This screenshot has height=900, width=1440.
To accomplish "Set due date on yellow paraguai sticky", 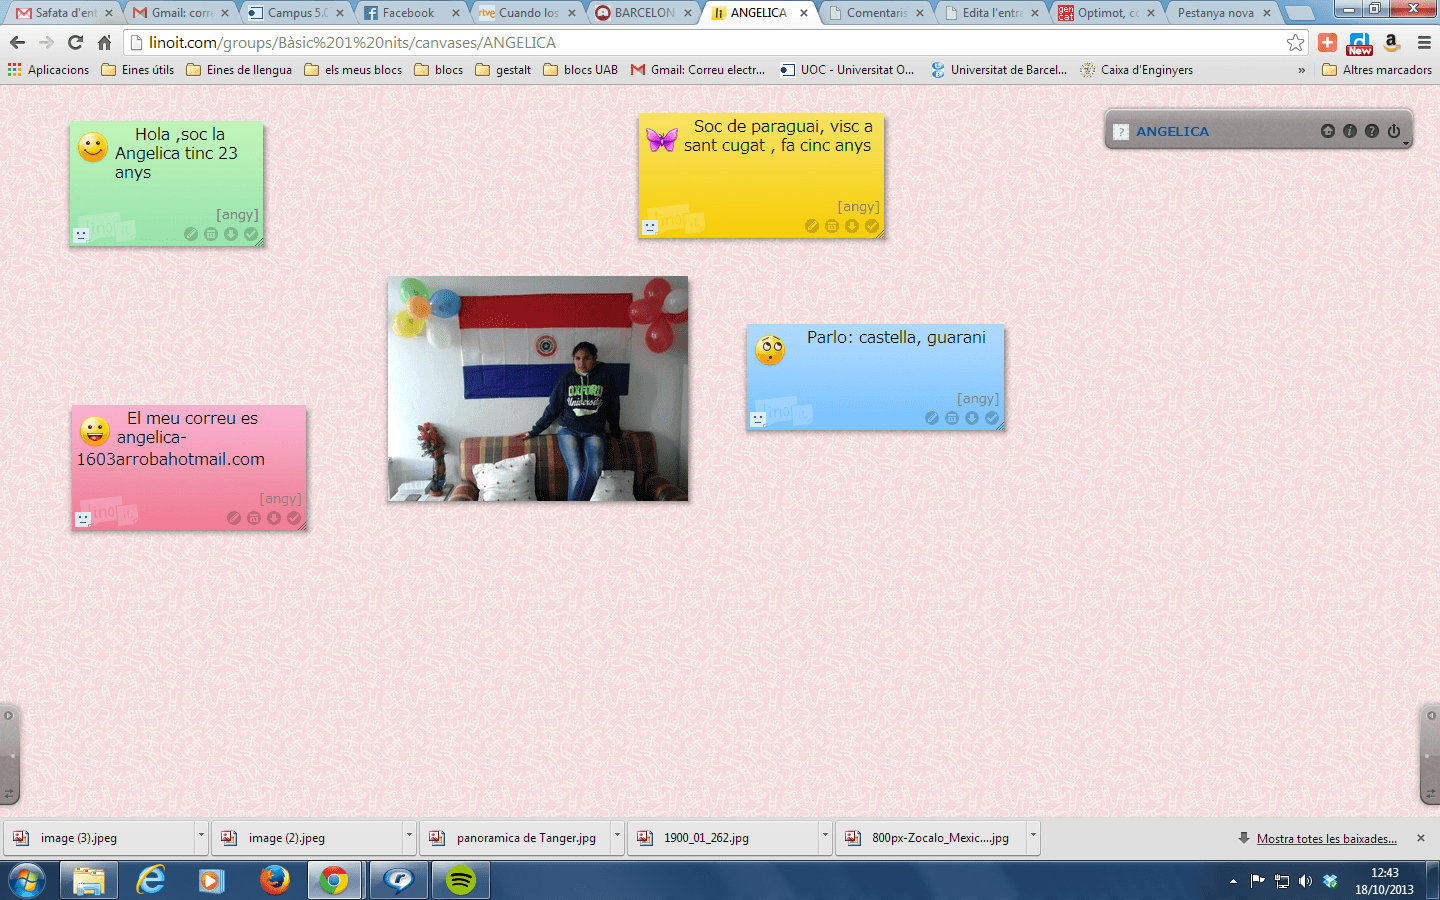I will 832,226.
